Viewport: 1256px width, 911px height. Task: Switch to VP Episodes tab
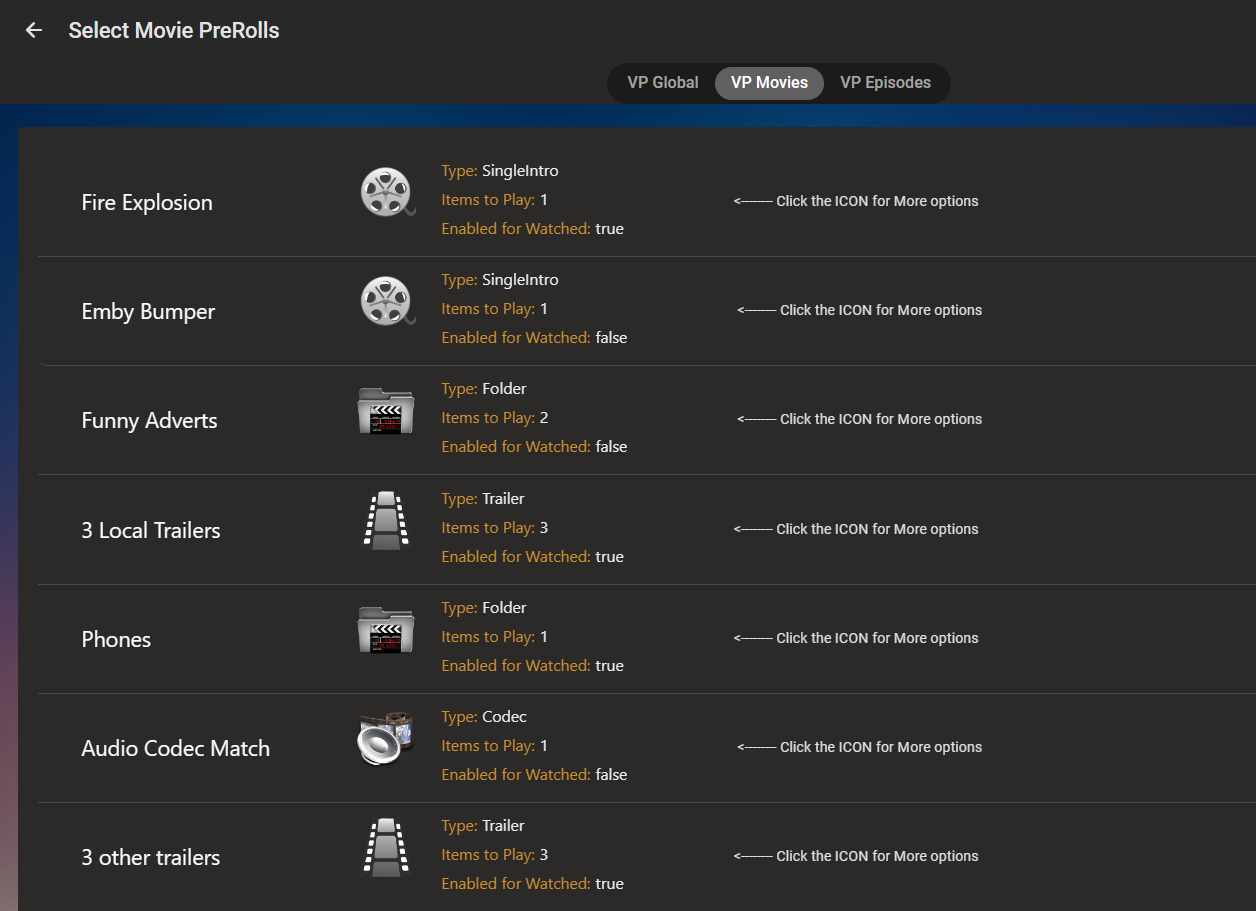(885, 83)
